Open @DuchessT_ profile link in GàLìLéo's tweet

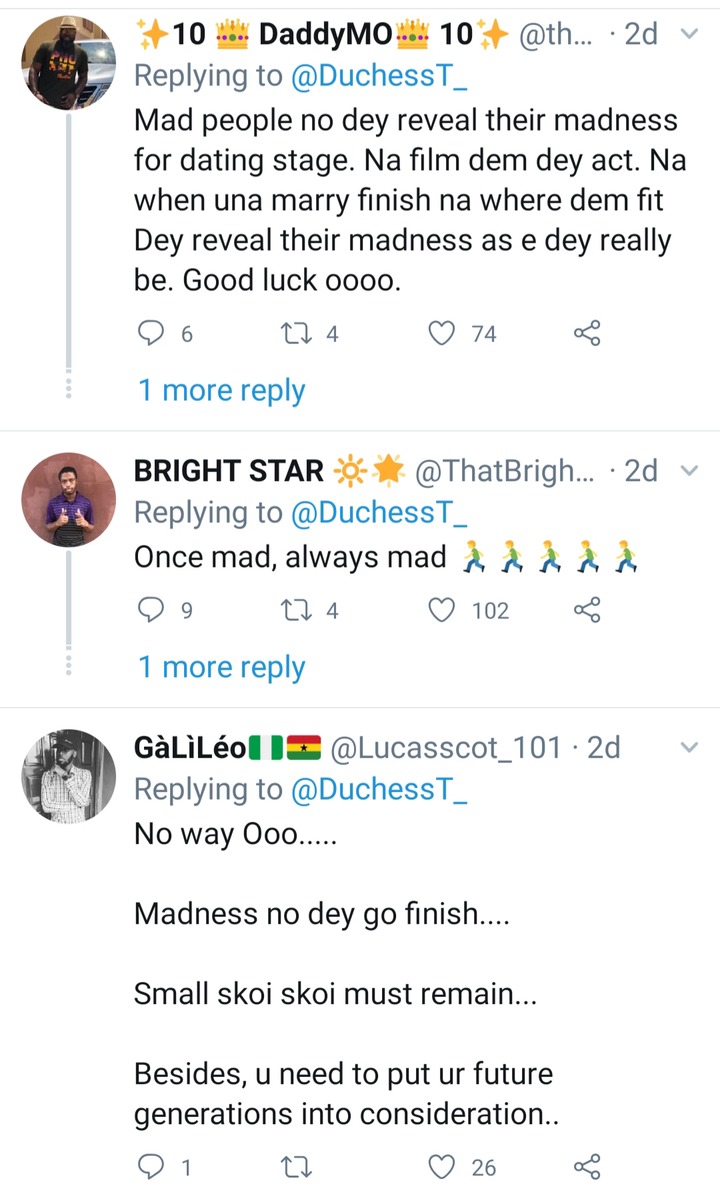pyautogui.click(x=378, y=790)
